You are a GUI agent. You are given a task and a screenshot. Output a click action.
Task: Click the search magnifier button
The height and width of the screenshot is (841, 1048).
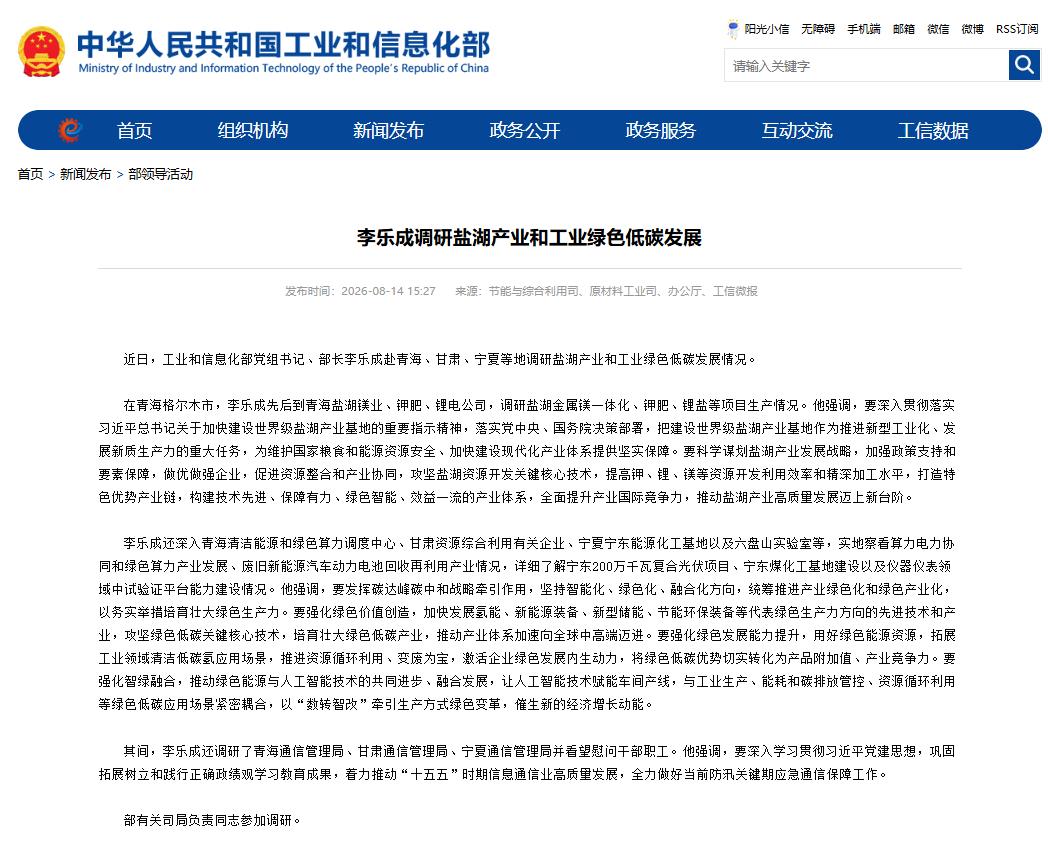[x=1024, y=65]
